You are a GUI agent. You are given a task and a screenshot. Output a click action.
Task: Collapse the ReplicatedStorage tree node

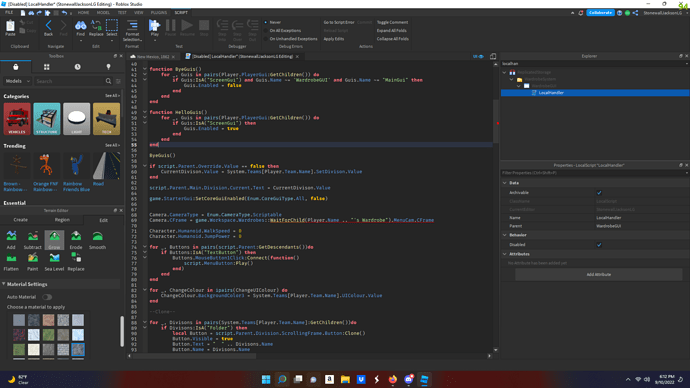(x=504, y=72)
